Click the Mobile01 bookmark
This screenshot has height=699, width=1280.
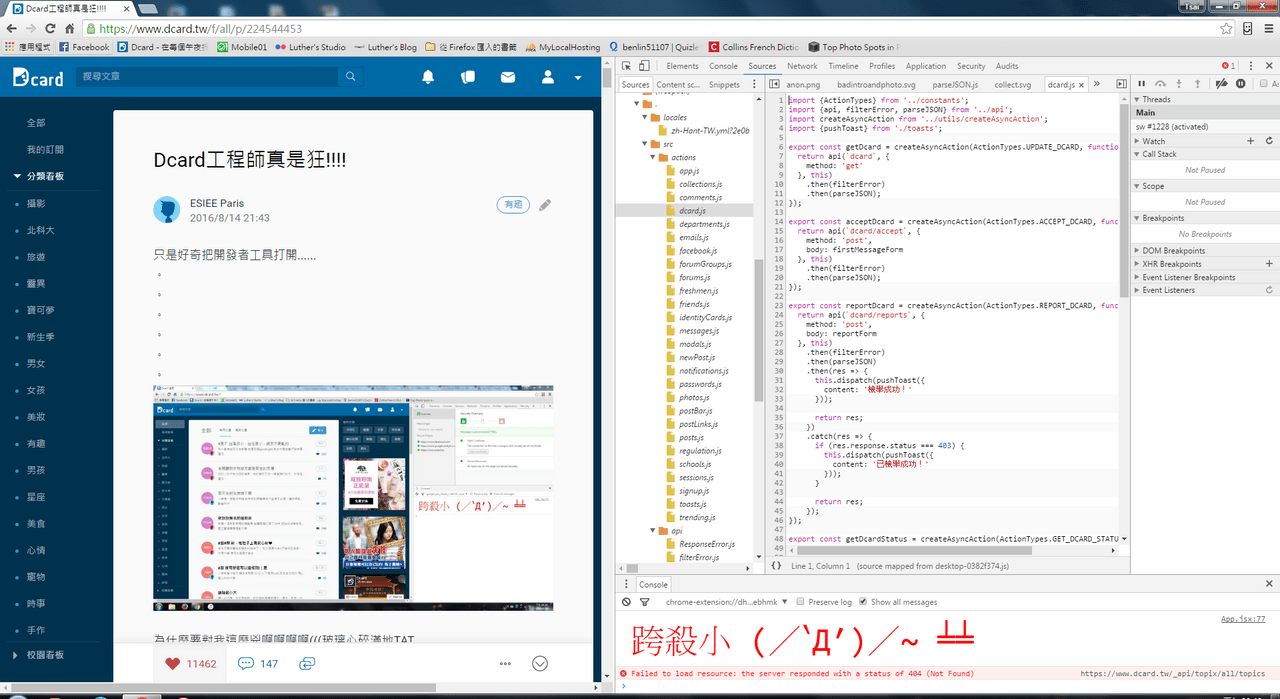tap(242, 47)
